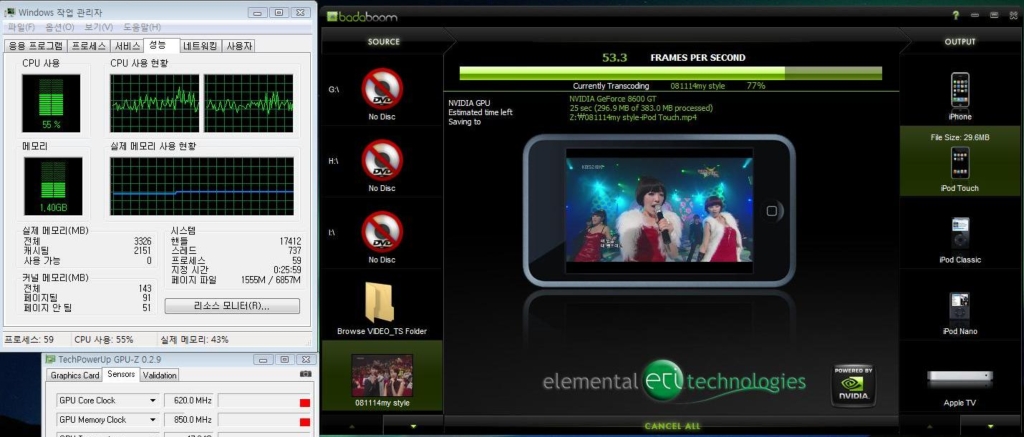Image resolution: width=1024 pixels, height=437 pixels.
Task: Click GPU Core Clock red graph indicator
Action: tap(304, 403)
